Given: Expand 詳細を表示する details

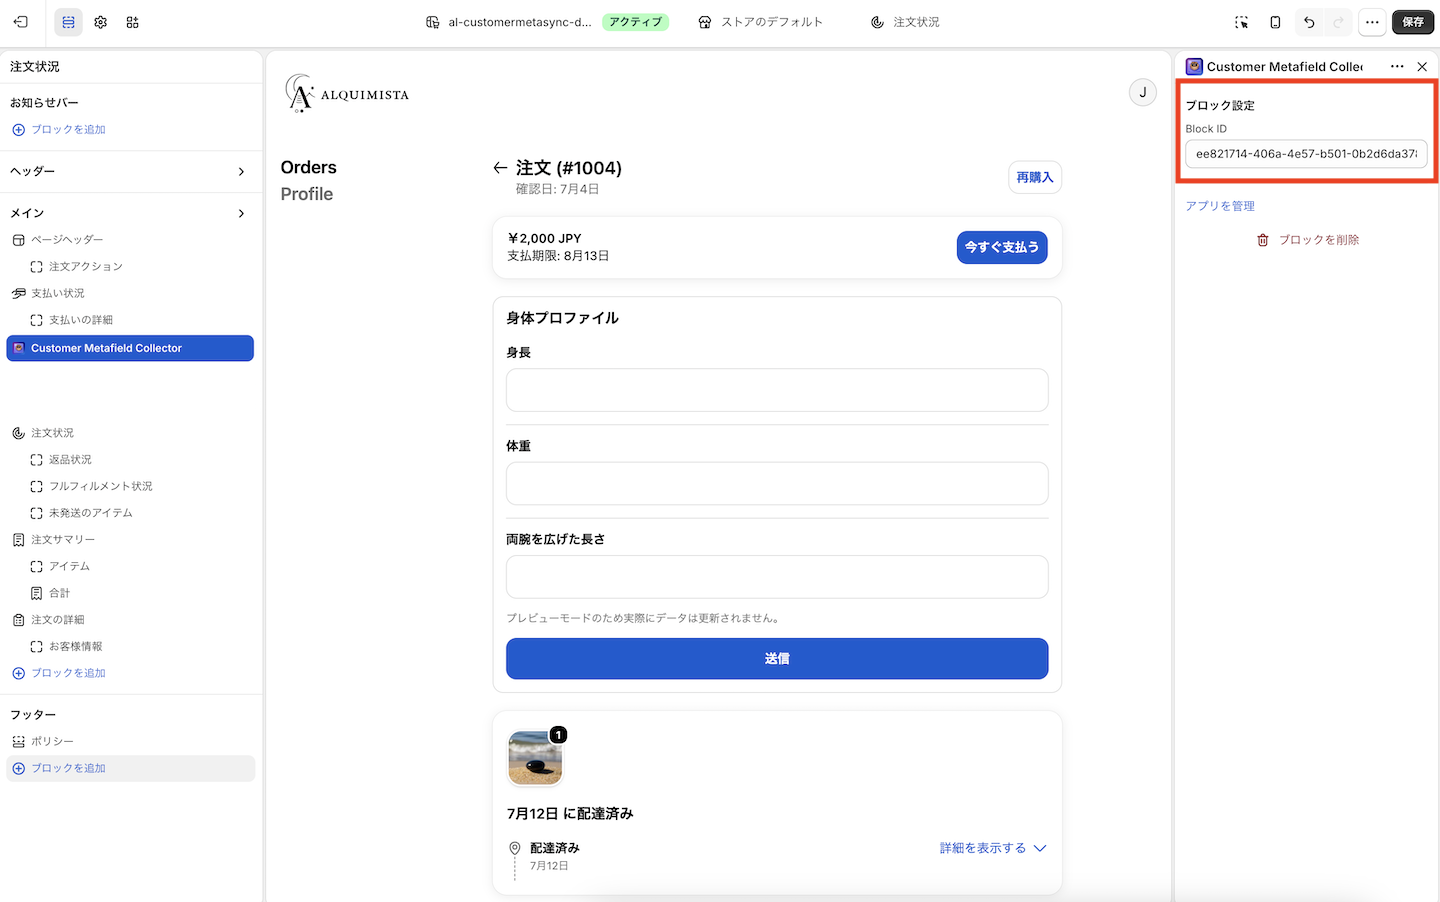Looking at the screenshot, I should [993, 848].
